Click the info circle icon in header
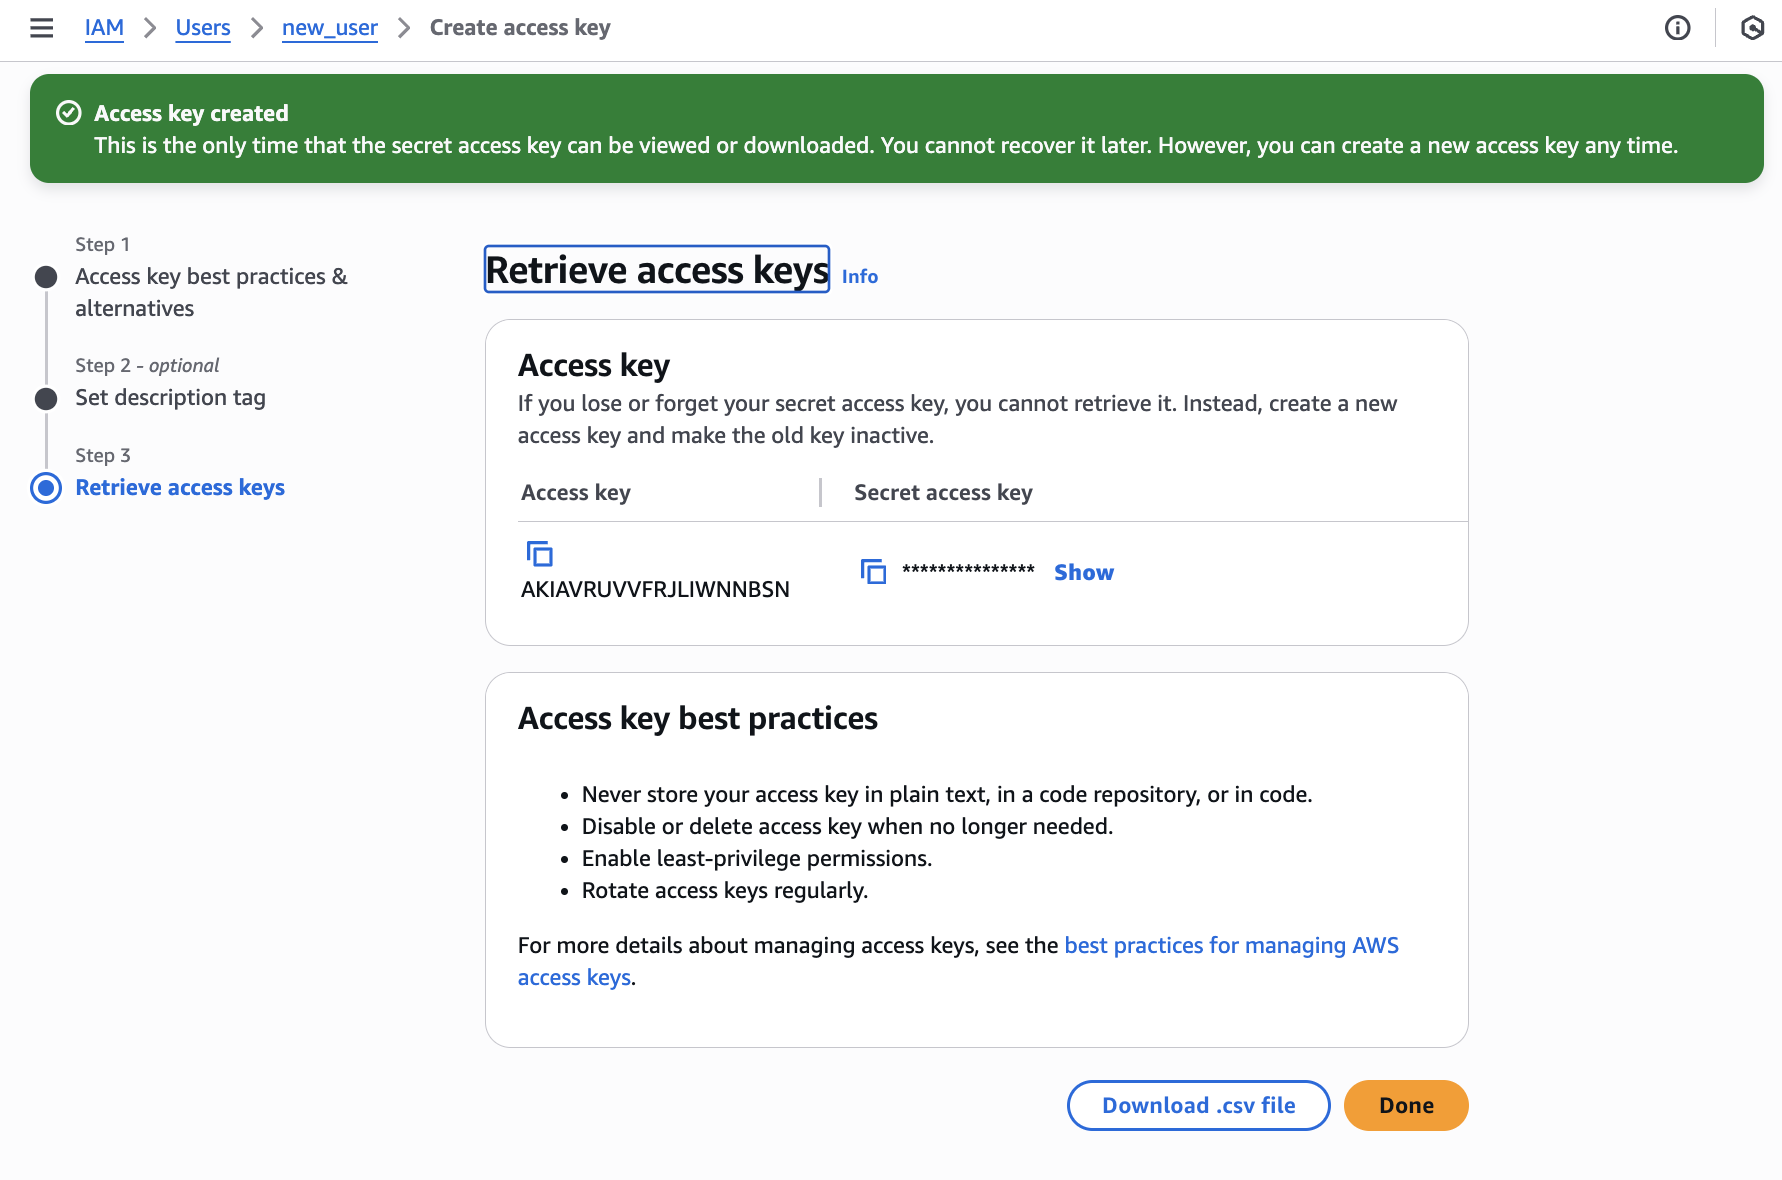 (x=1677, y=28)
